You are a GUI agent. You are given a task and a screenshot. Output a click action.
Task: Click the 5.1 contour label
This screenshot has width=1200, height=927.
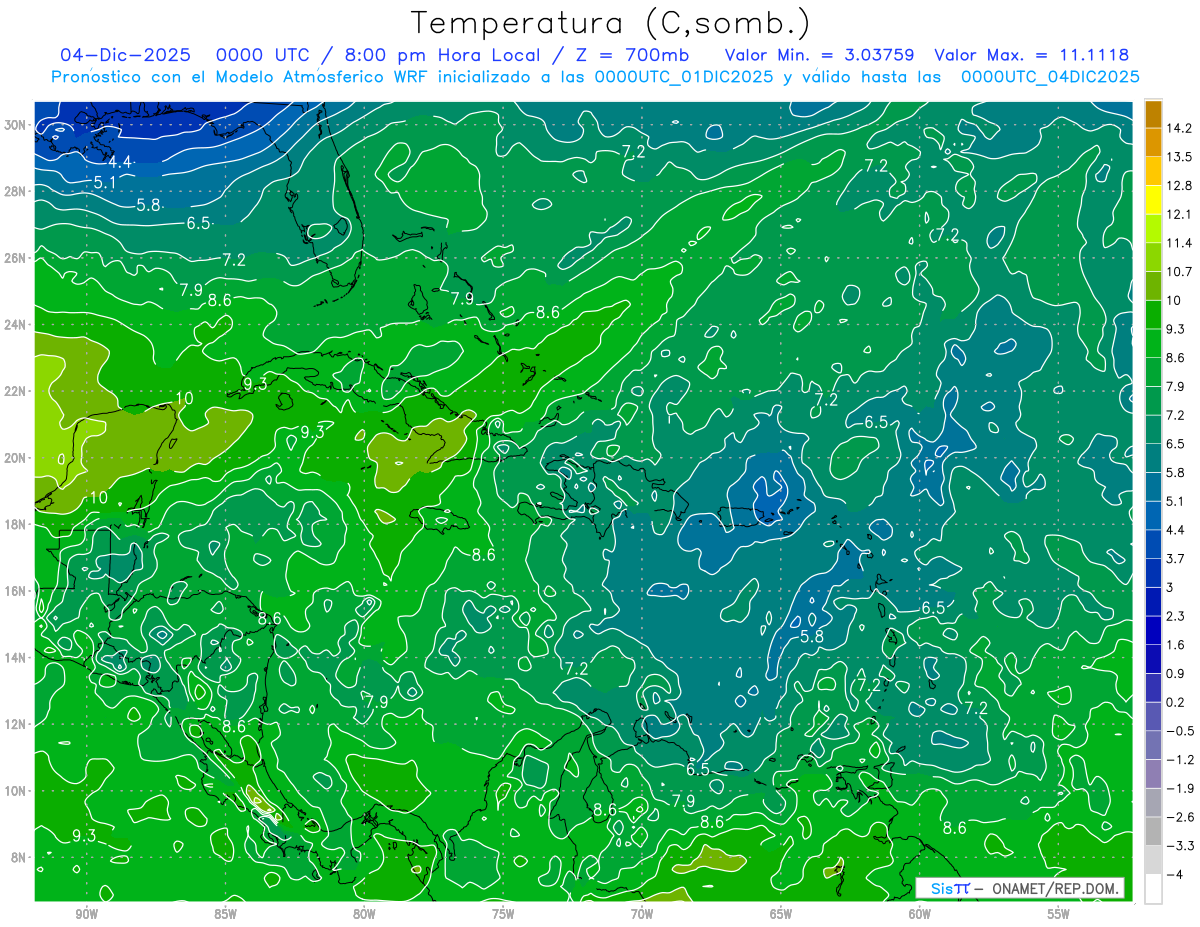[105, 182]
